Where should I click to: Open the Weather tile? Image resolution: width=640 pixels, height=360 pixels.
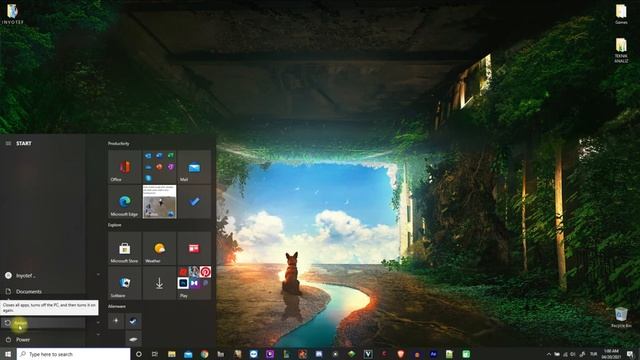click(159, 248)
